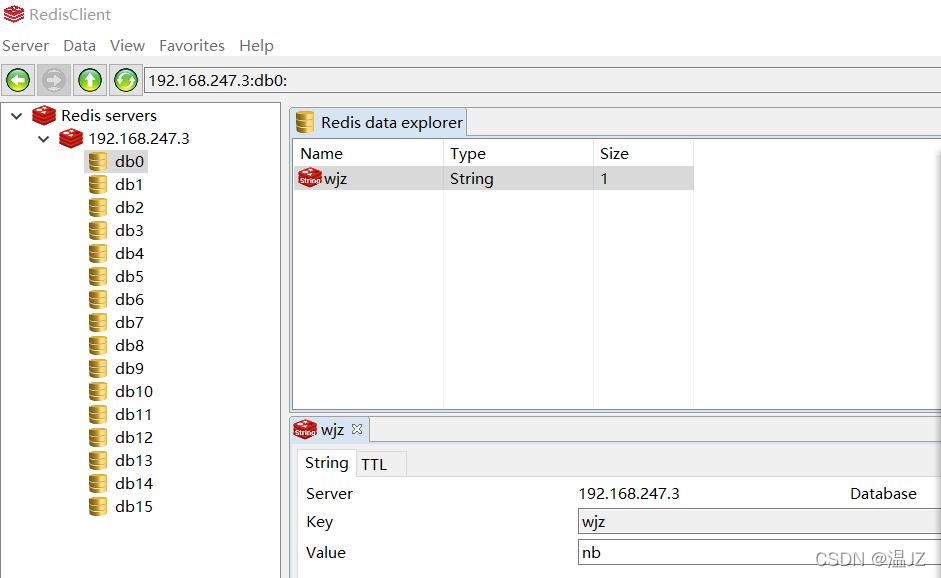Click the db2 database icon

pos(98,207)
